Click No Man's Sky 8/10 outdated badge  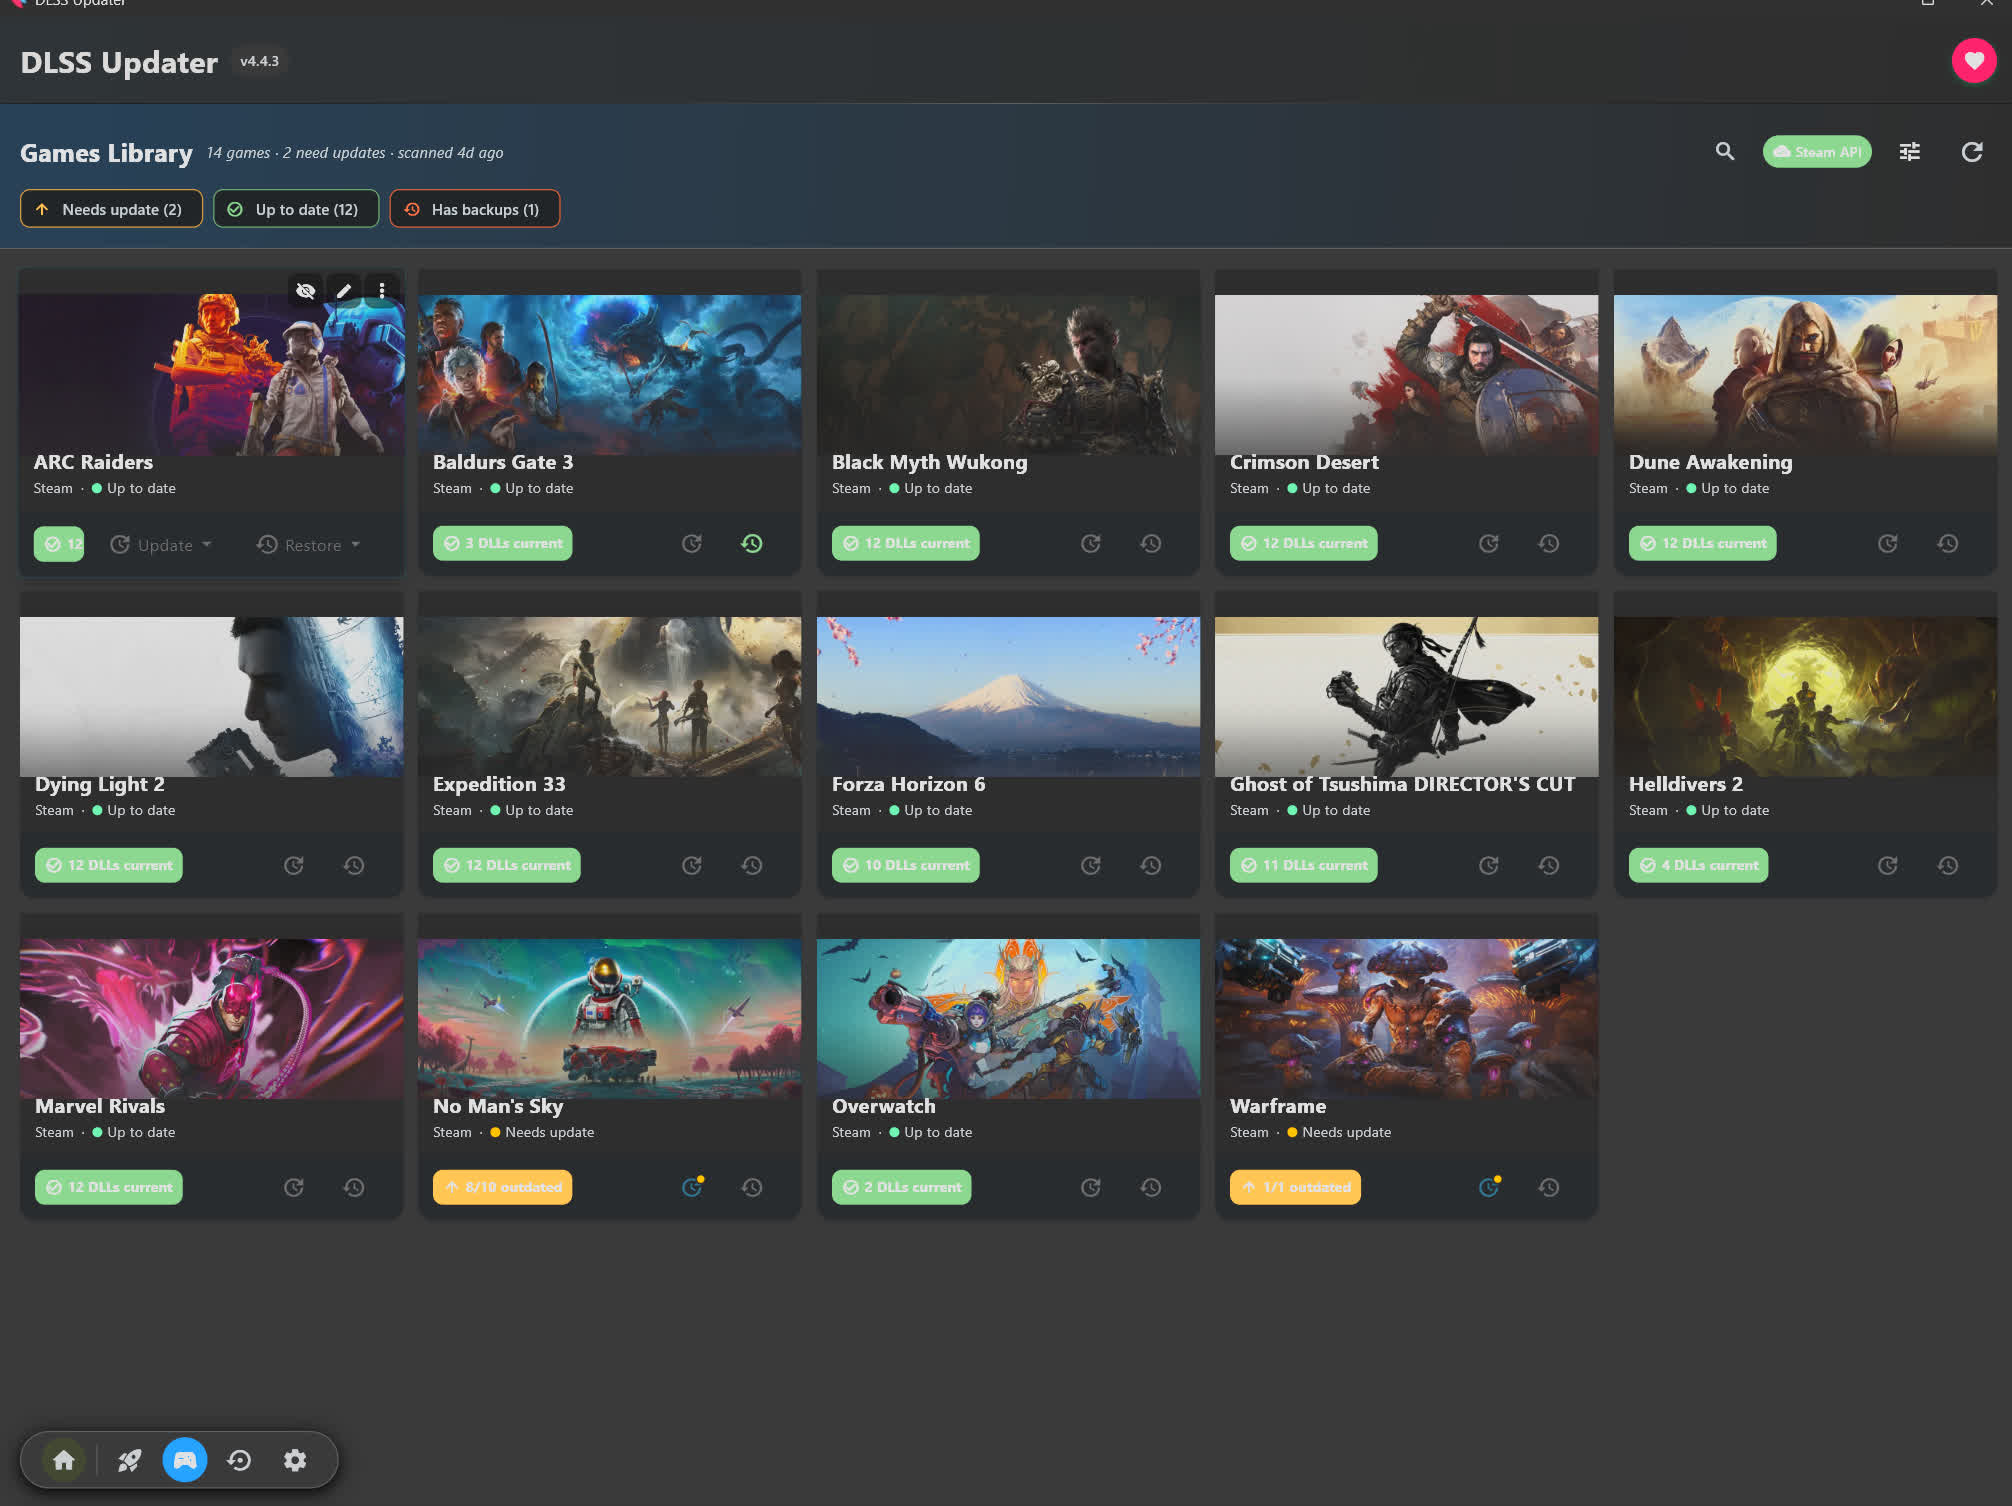[503, 1188]
